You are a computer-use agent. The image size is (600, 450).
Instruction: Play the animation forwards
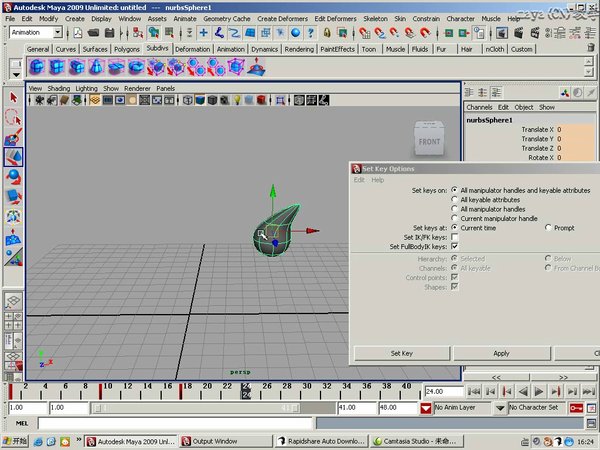538,392
